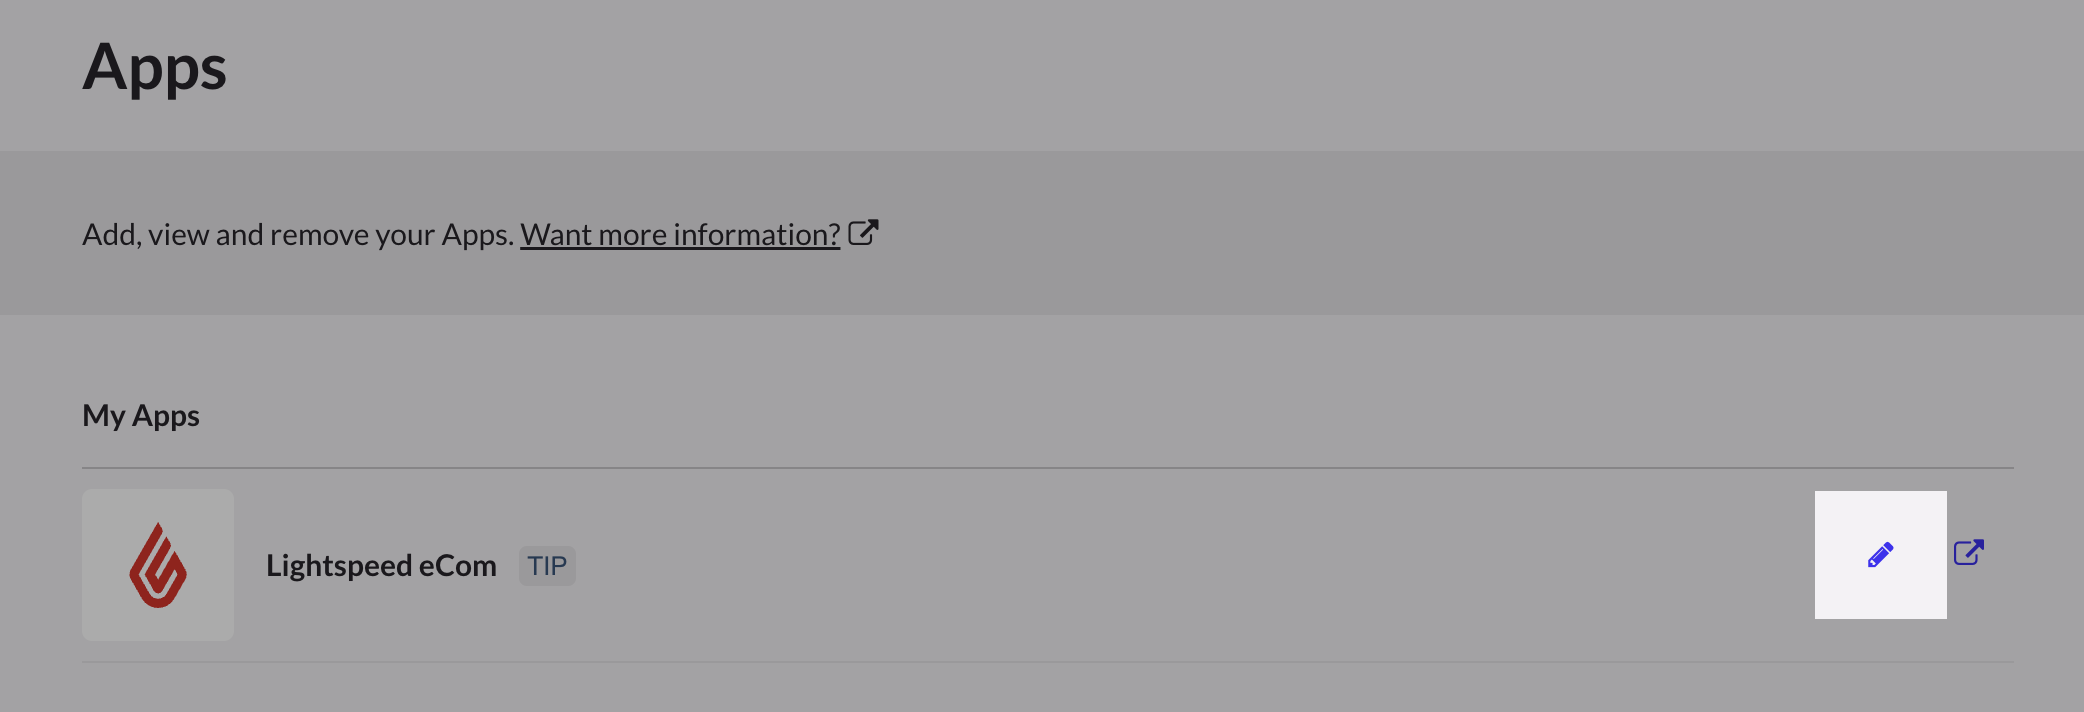Open Lightspeed eCom in a new window
The width and height of the screenshot is (2084, 712).
click(x=1969, y=553)
